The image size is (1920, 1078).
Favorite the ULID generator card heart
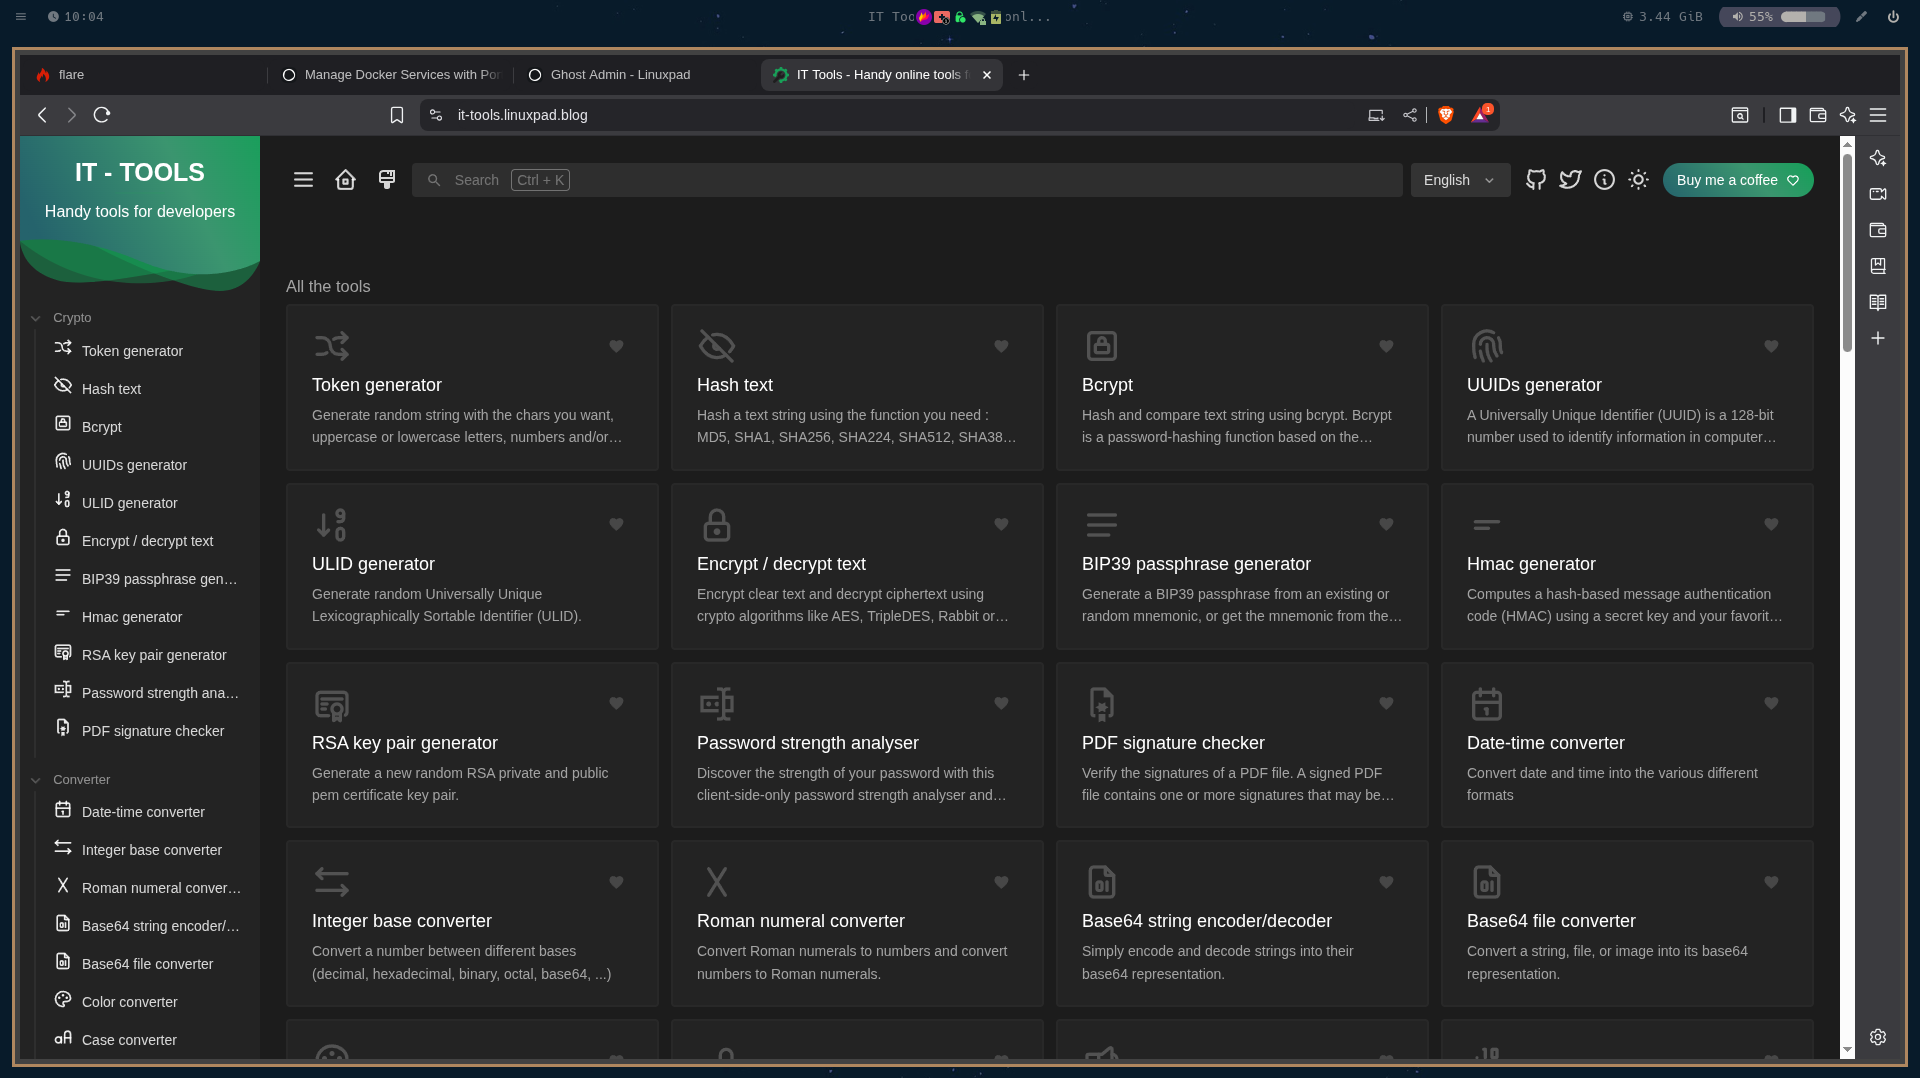[616, 524]
